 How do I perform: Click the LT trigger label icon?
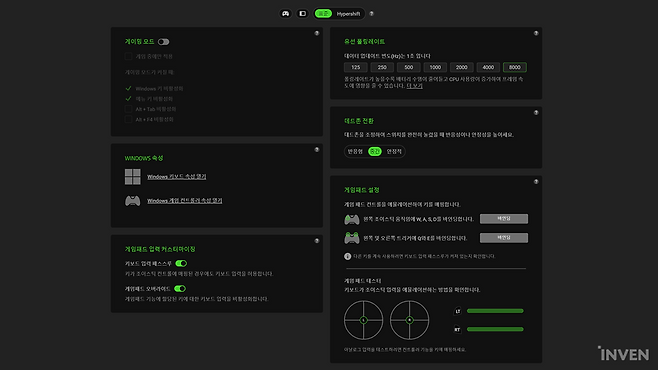458,311
